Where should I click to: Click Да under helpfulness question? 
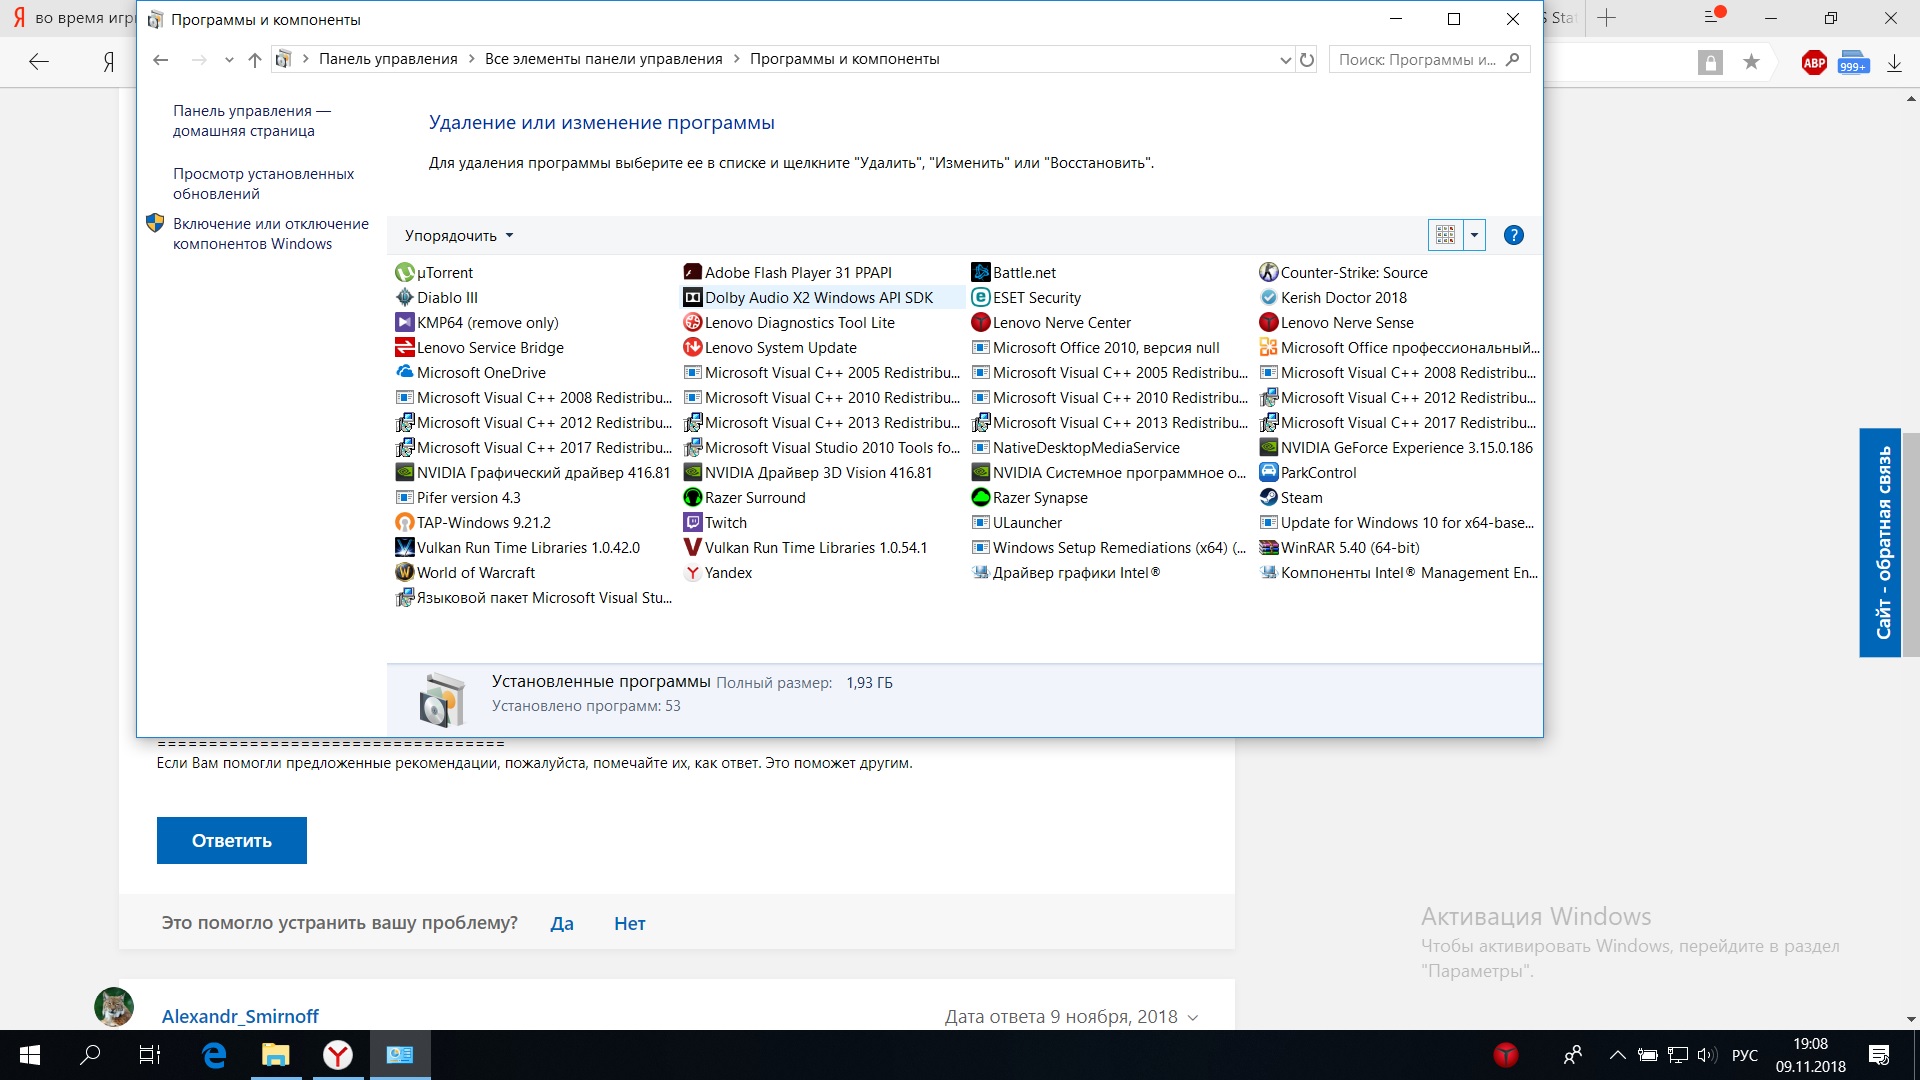pyautogui.click(x=562, y=923)
